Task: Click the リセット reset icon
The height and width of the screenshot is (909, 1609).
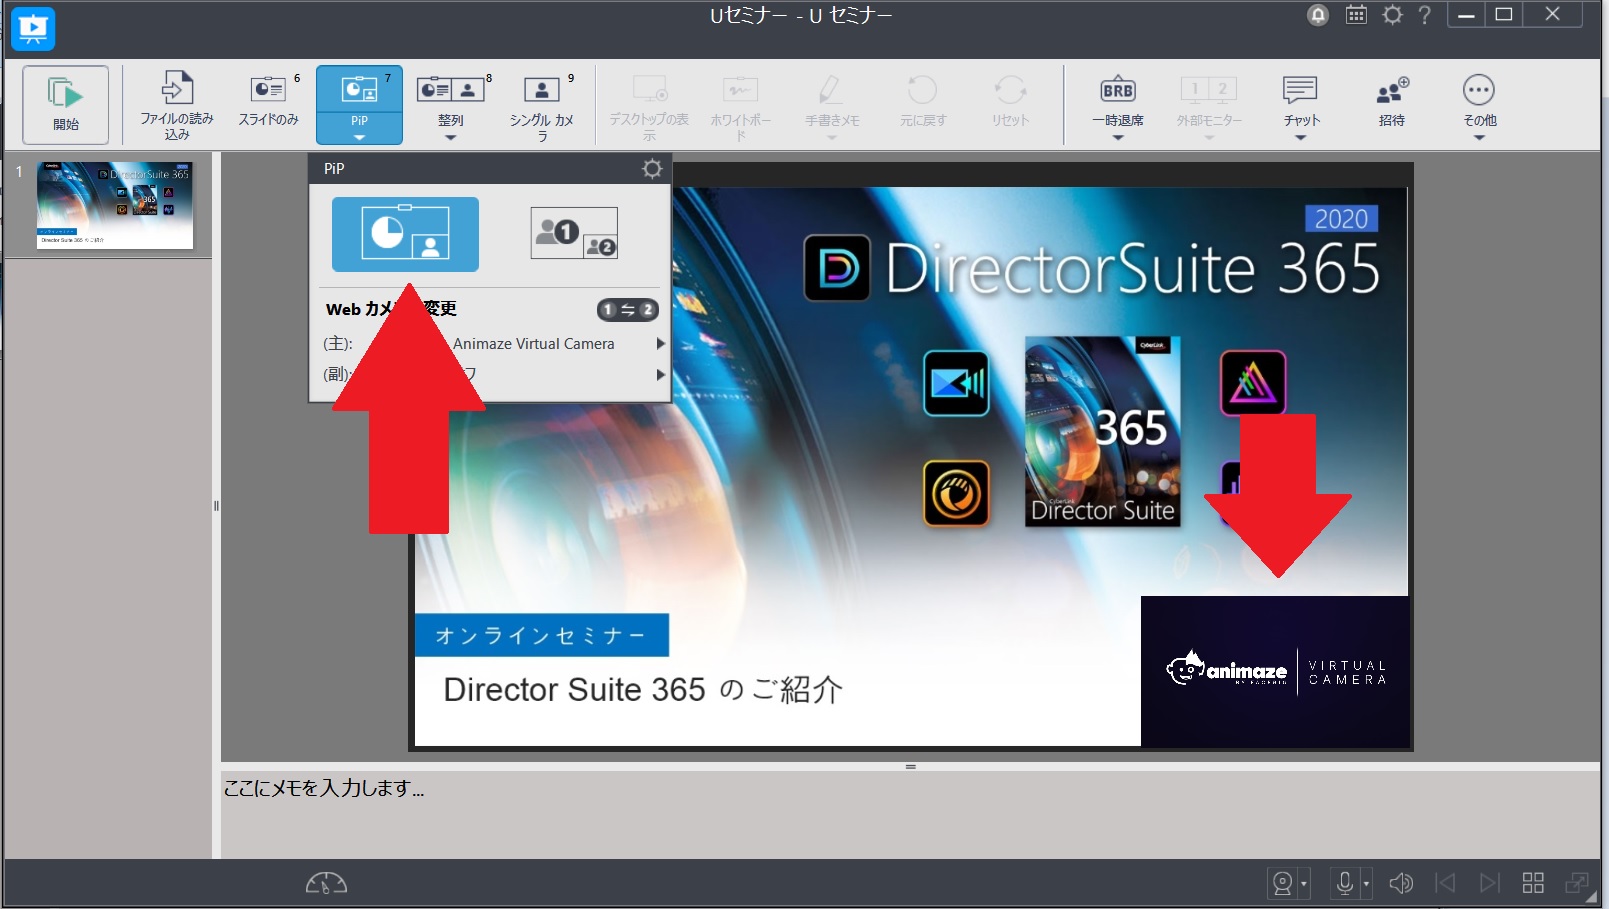Action: click(1010, 100)
